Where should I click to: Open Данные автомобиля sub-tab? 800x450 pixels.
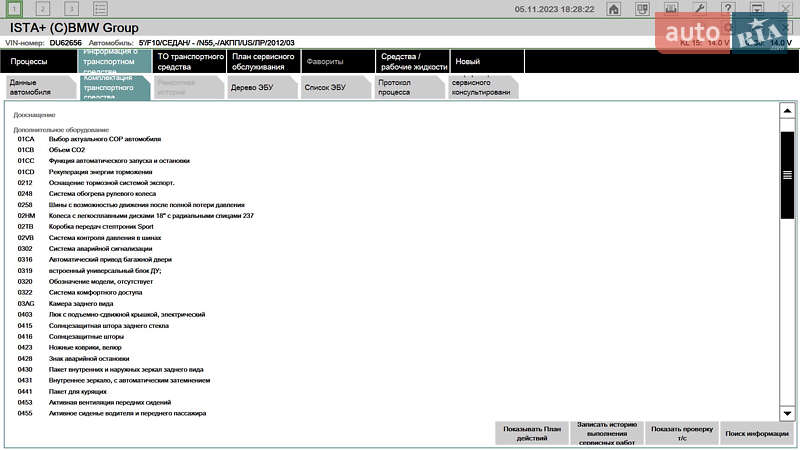pos(38,87)
